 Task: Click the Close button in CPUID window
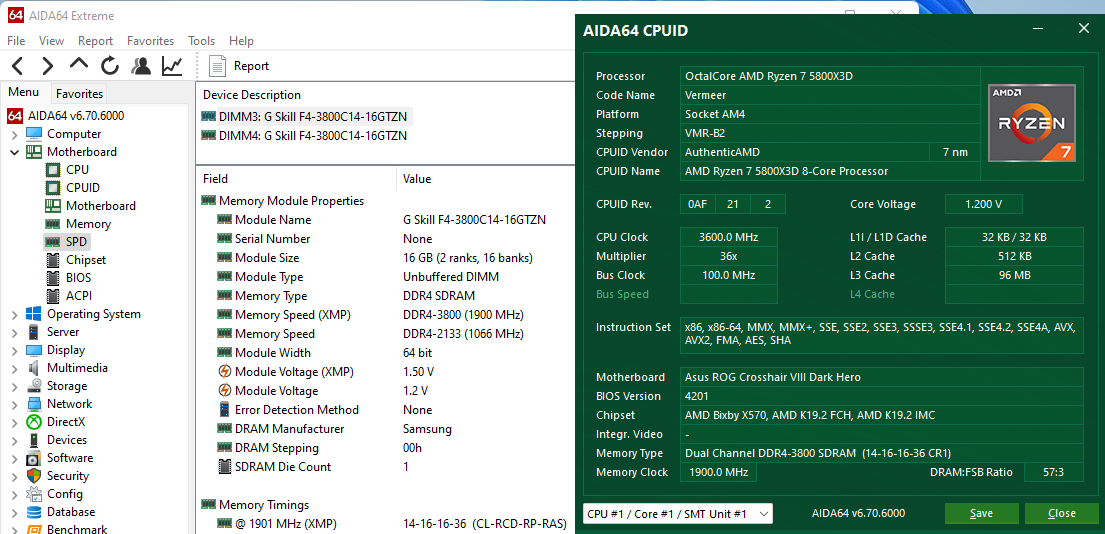tap(1061, 513)
